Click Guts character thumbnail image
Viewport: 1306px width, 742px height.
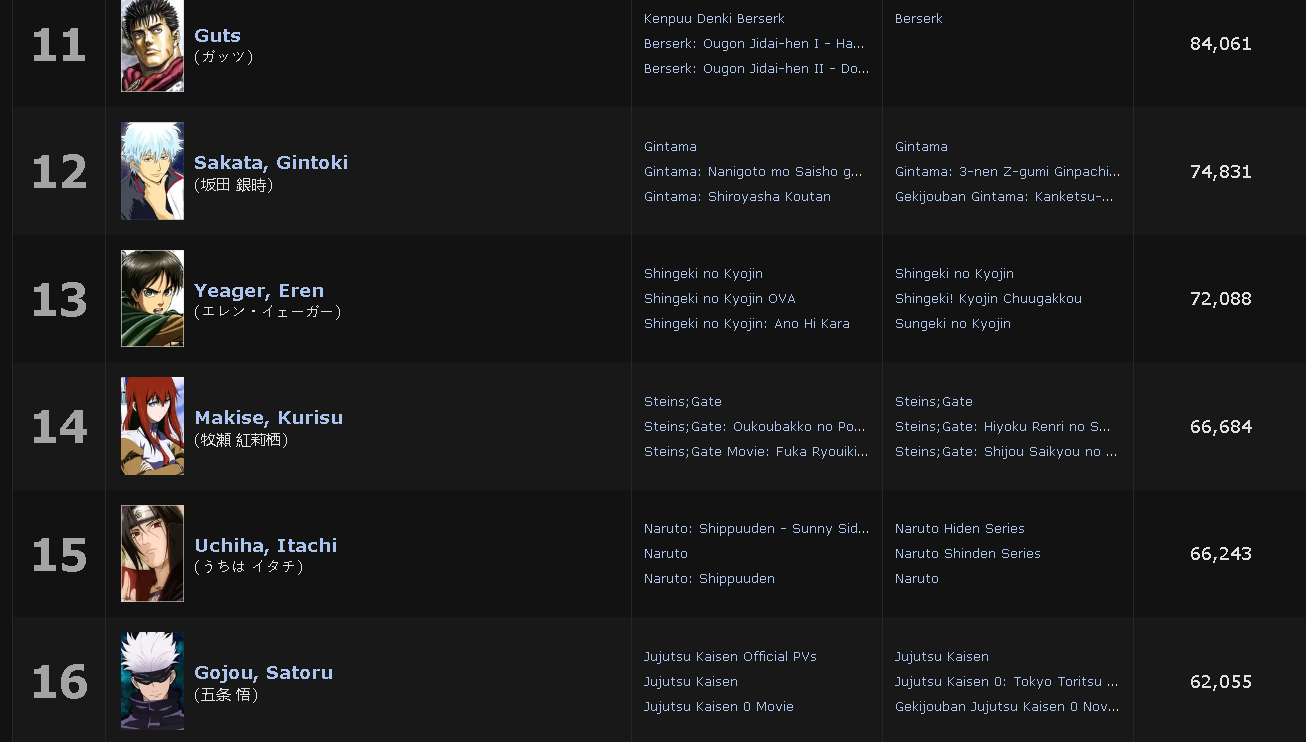pyautogui.click(x=152, y=46)
